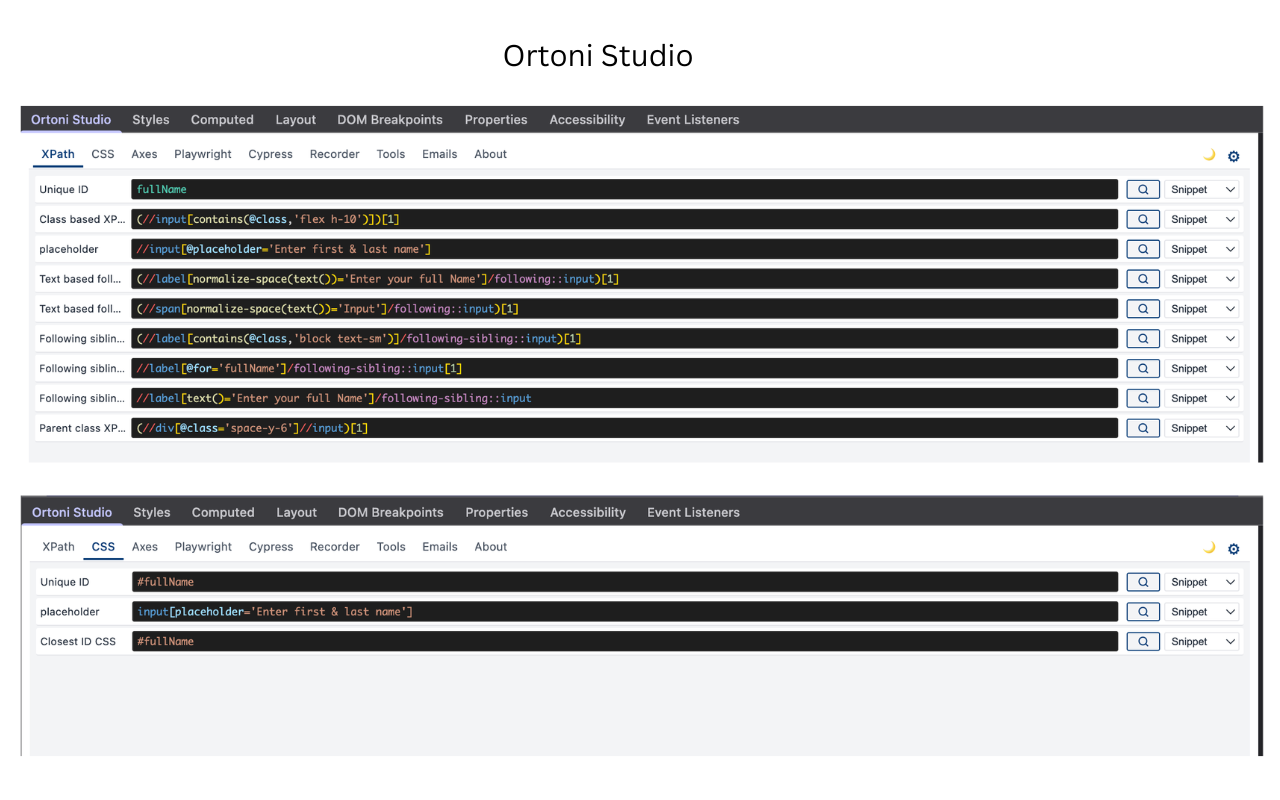Open Recorder tab in CSS-results panel

pos(335,547)
